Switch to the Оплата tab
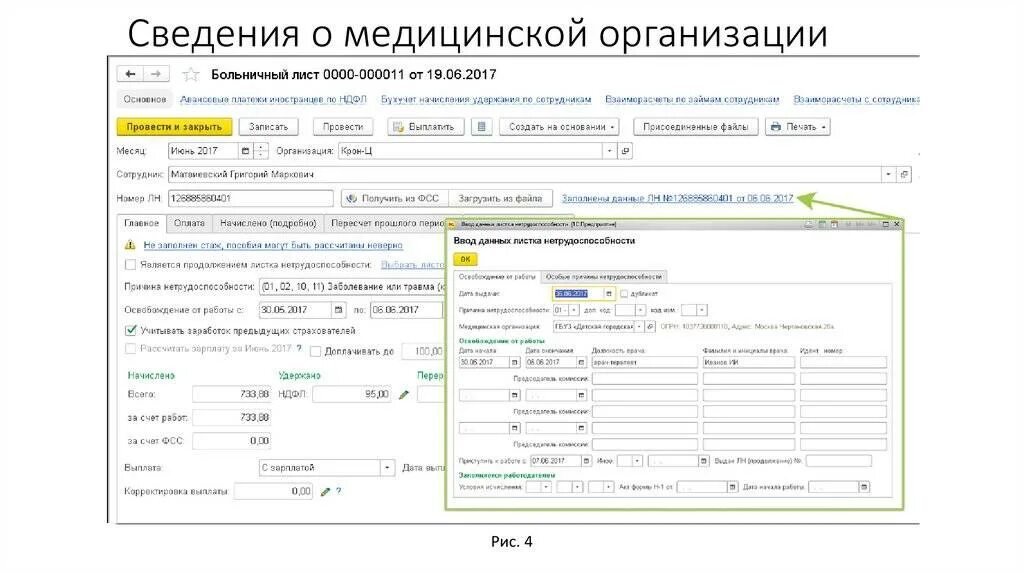 (x=189, y=223)
